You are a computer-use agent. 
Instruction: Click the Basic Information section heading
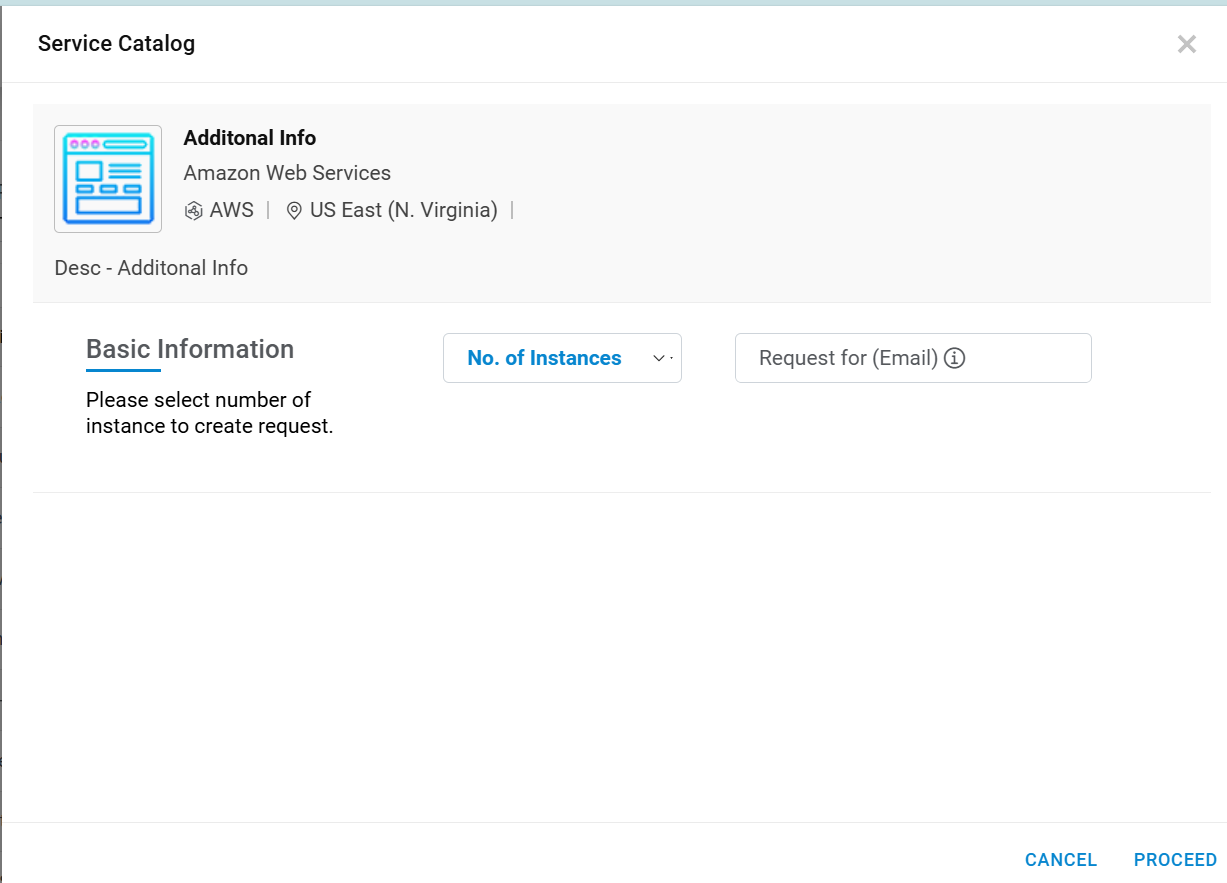[x=190, y=349]
